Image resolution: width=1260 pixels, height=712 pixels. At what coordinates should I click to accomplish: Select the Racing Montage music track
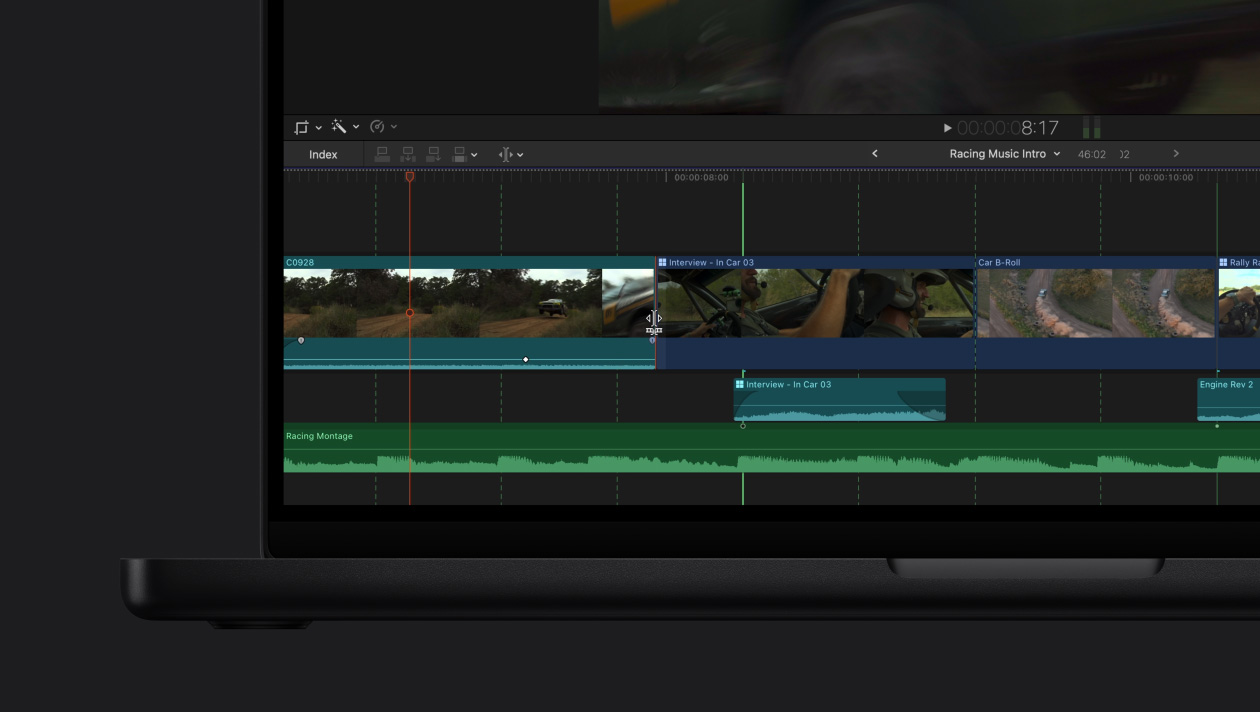[x=700, y=450]
